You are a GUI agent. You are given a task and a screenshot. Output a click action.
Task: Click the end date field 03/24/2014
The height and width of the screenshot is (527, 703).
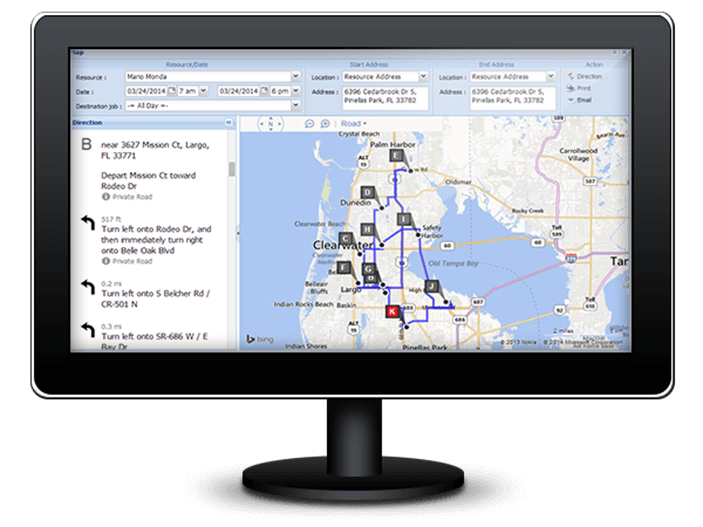pyautogui.click(x=239, y=91)
